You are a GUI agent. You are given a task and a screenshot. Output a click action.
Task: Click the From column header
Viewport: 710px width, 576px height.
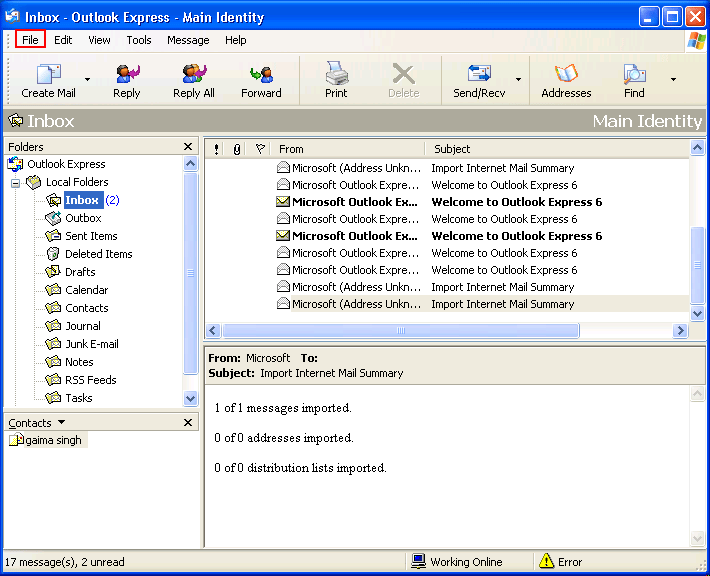348,149
